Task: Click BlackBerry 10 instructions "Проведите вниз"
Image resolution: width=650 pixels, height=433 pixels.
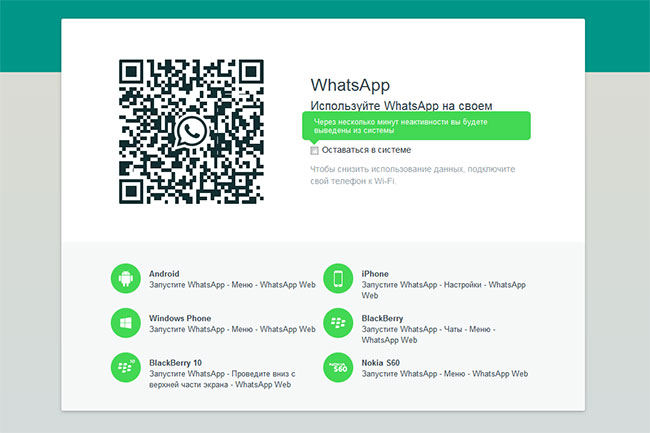Action: point(222,379)
